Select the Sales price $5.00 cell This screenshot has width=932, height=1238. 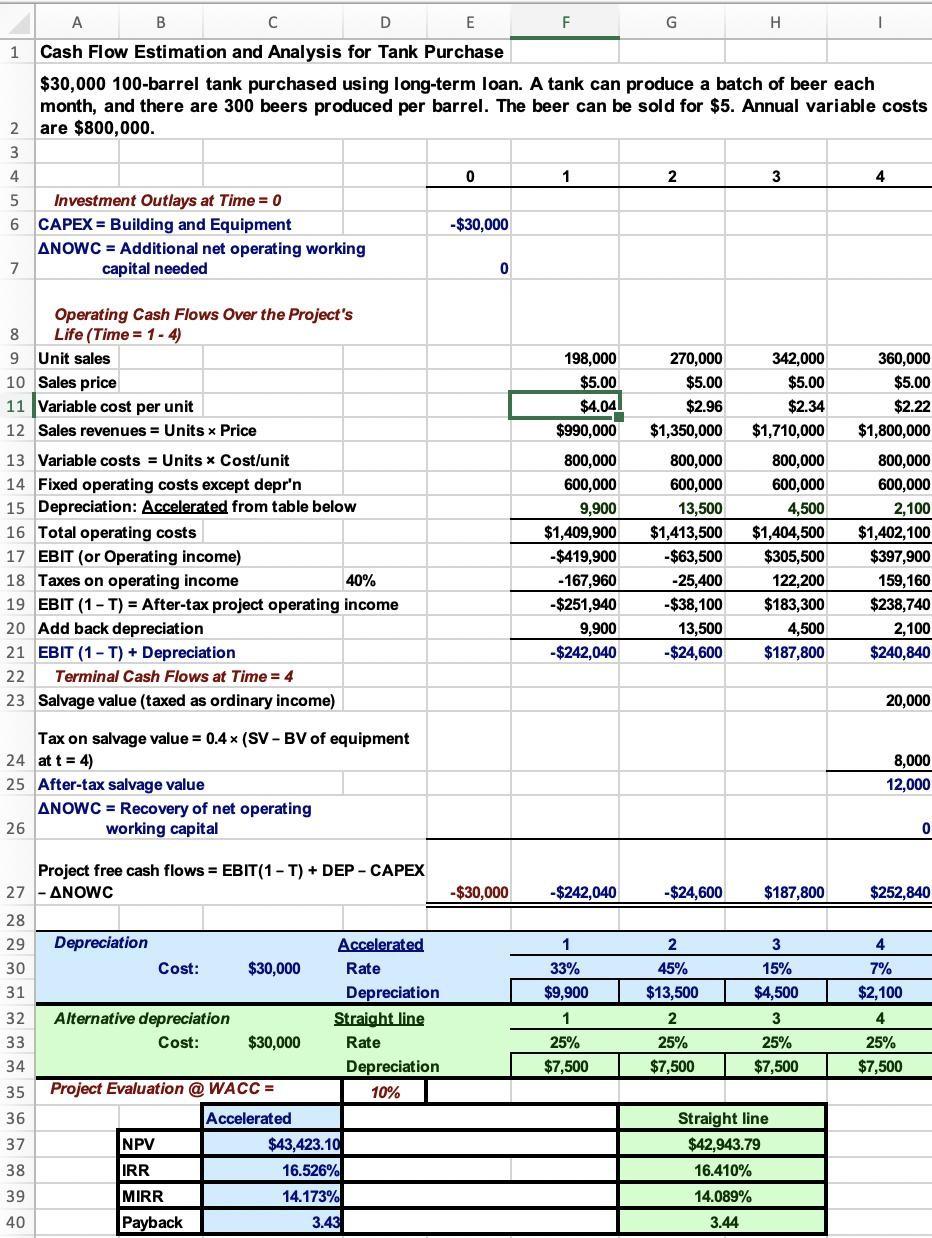tap(566, 382)
